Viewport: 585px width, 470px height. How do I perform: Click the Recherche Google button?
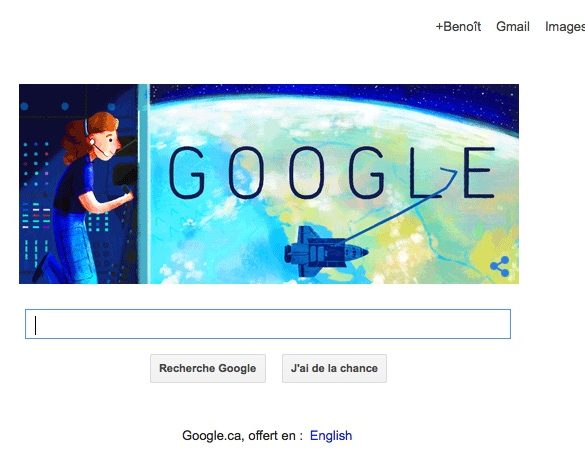coord(208,368)
